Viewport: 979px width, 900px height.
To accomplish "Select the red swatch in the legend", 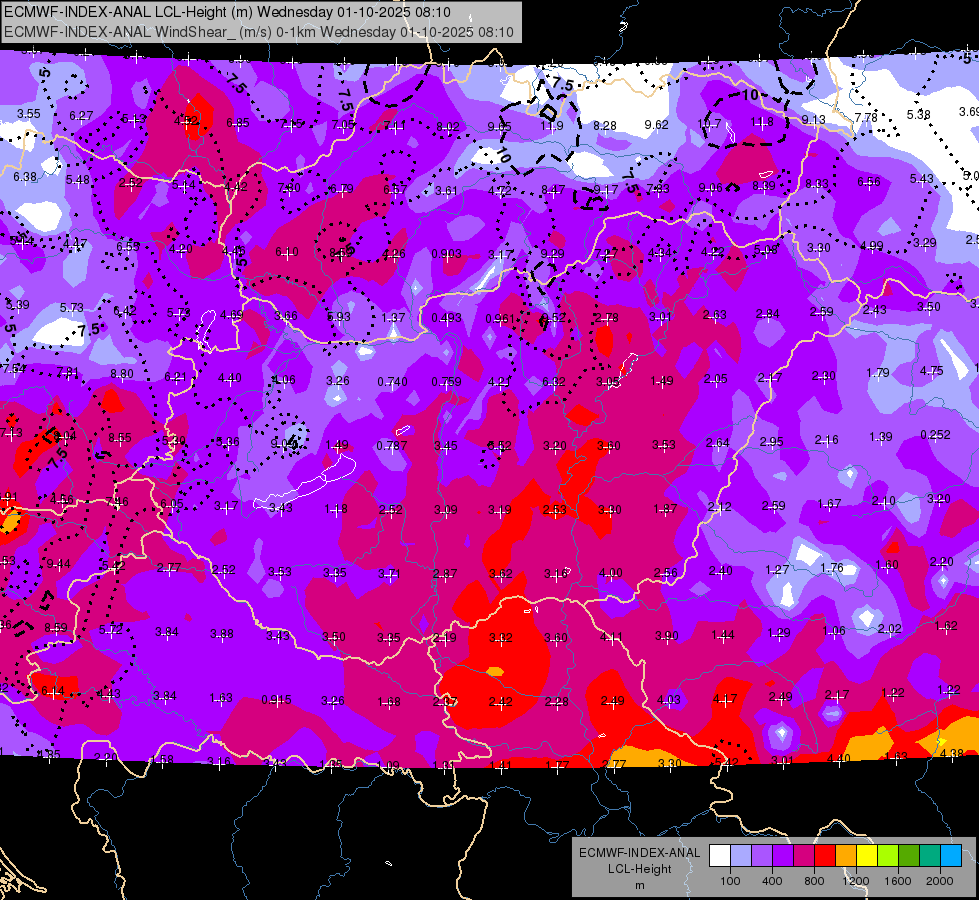I will 825,855.
